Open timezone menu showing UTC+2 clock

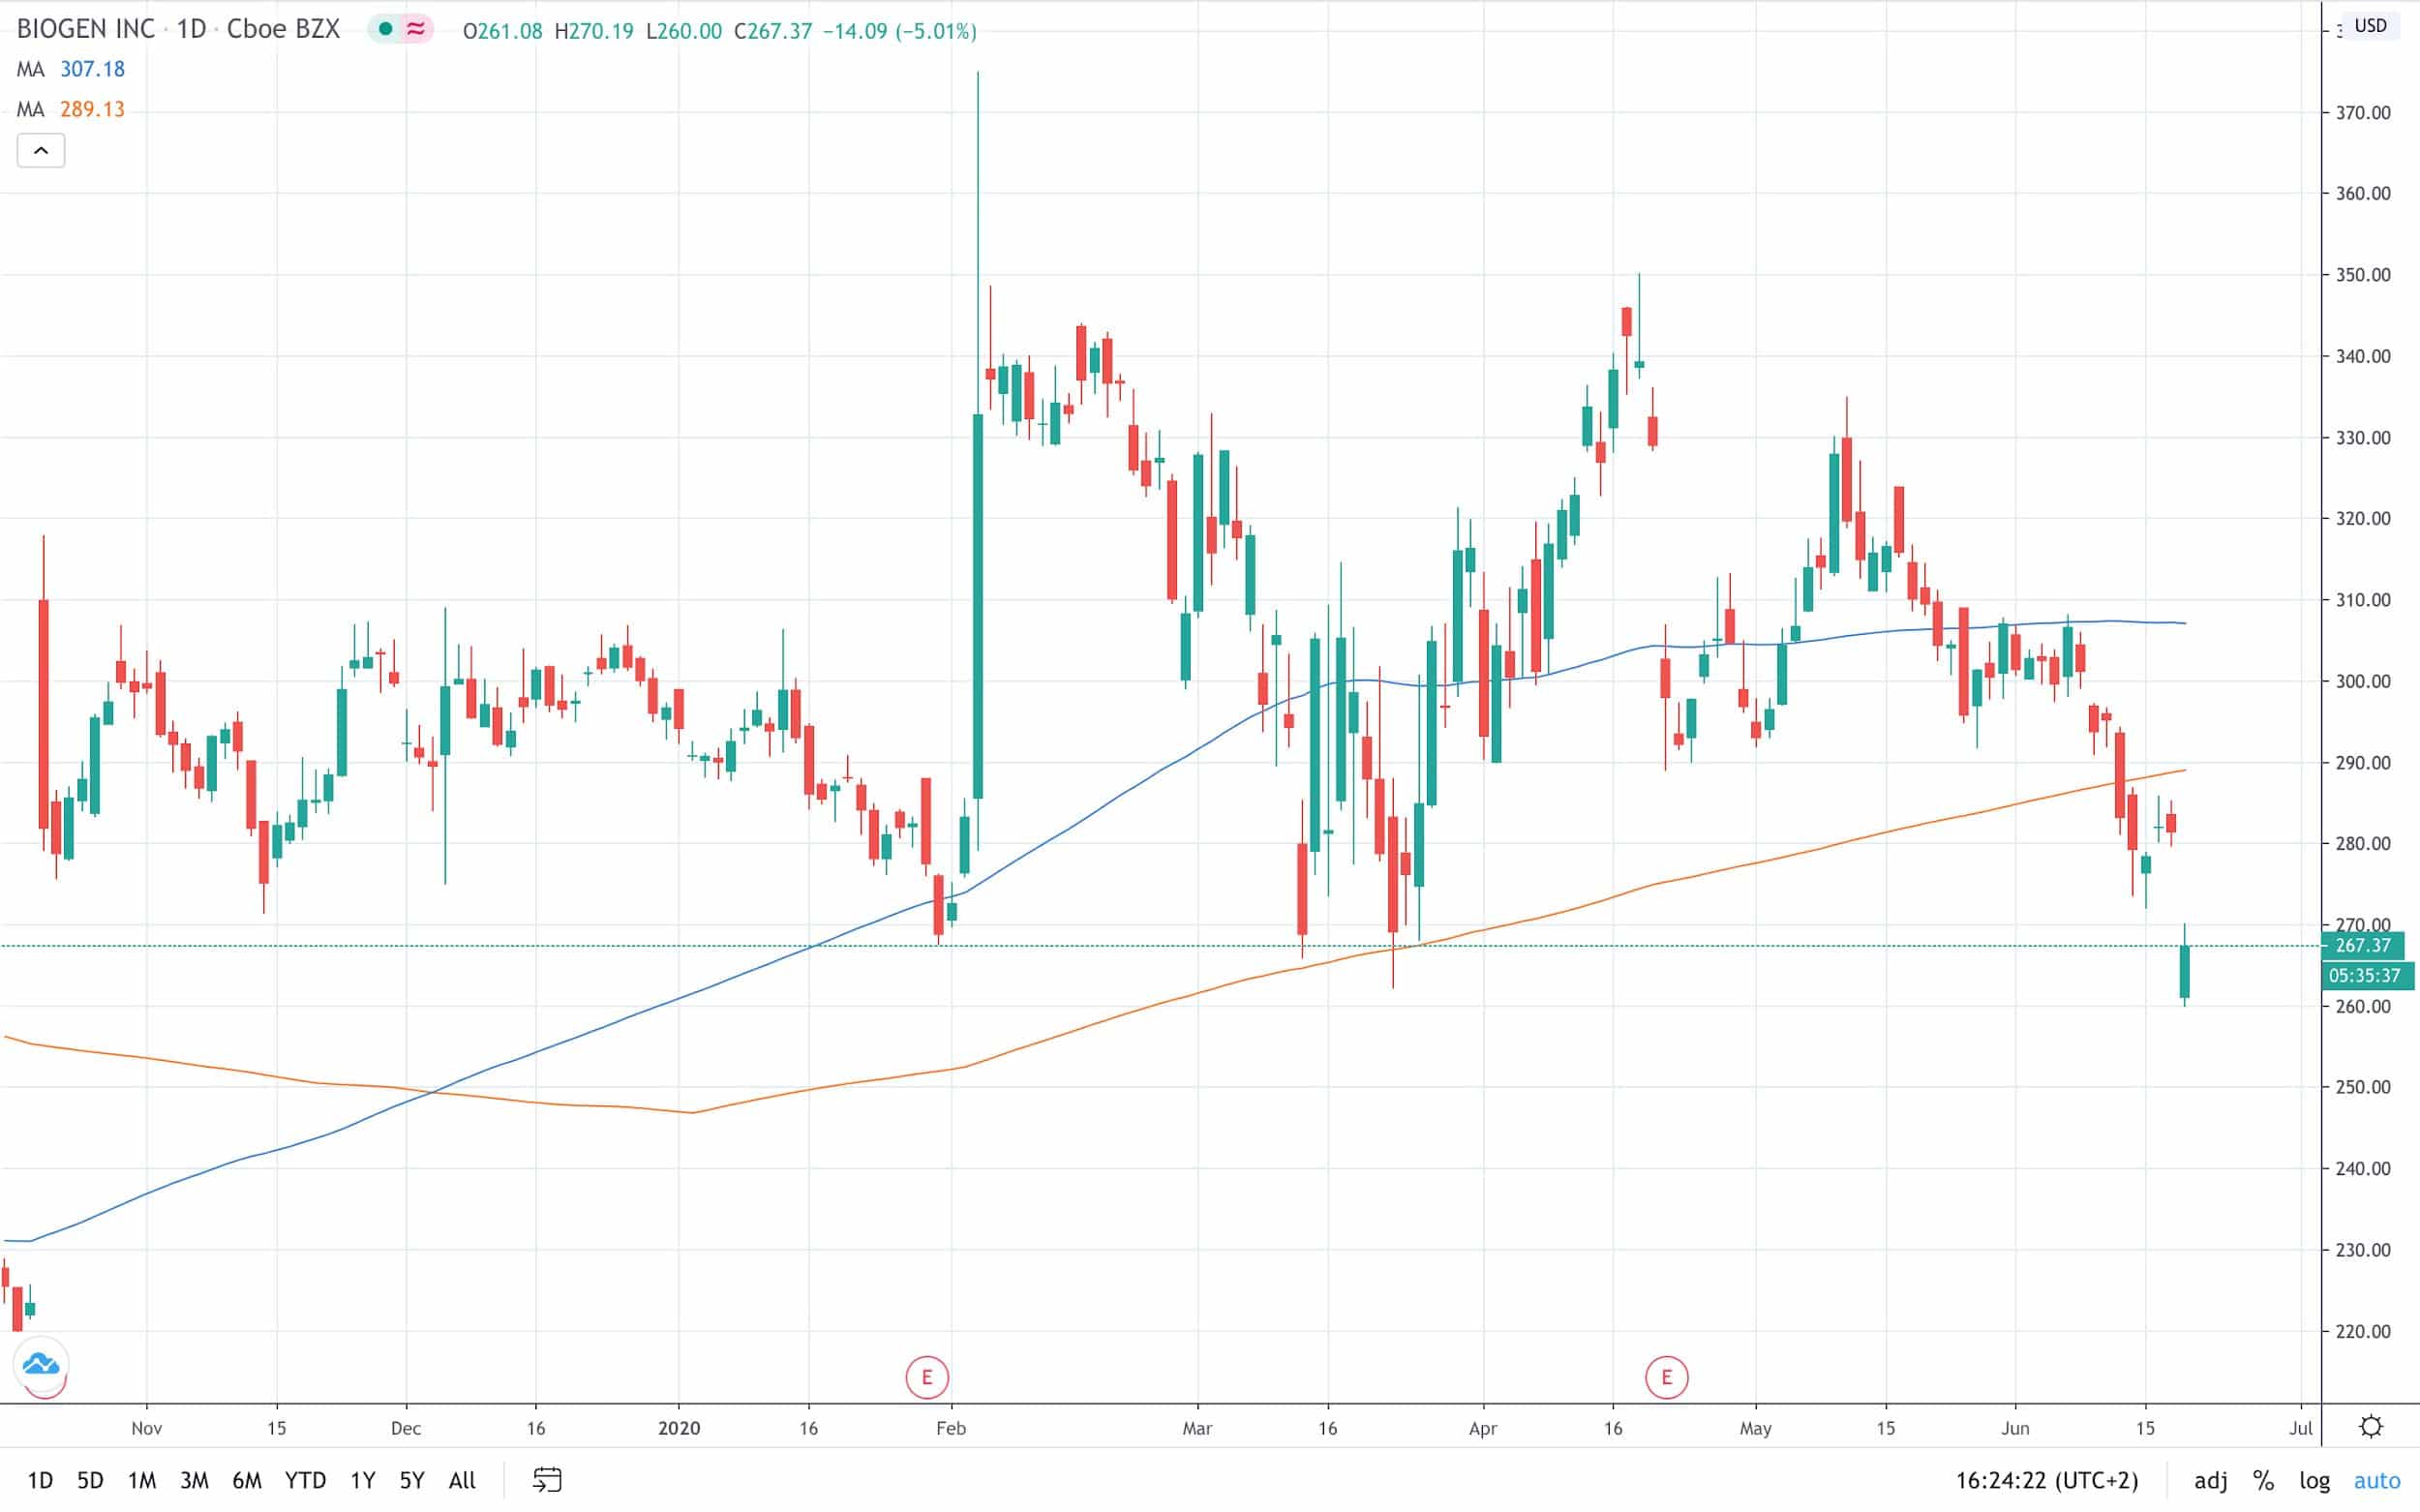pyautogui.click(x=2046, y=1480)
